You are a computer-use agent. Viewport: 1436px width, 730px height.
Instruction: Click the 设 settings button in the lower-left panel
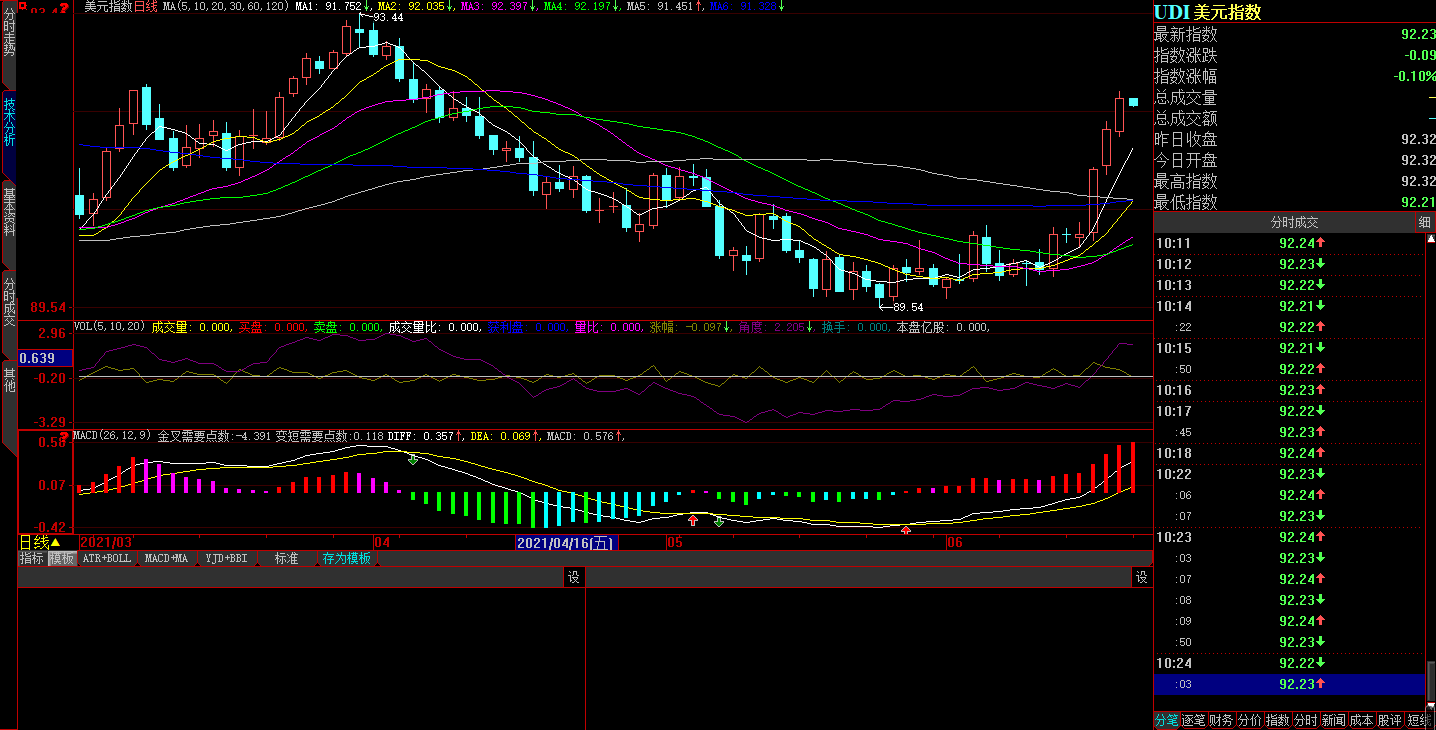[x=574, y=577]
